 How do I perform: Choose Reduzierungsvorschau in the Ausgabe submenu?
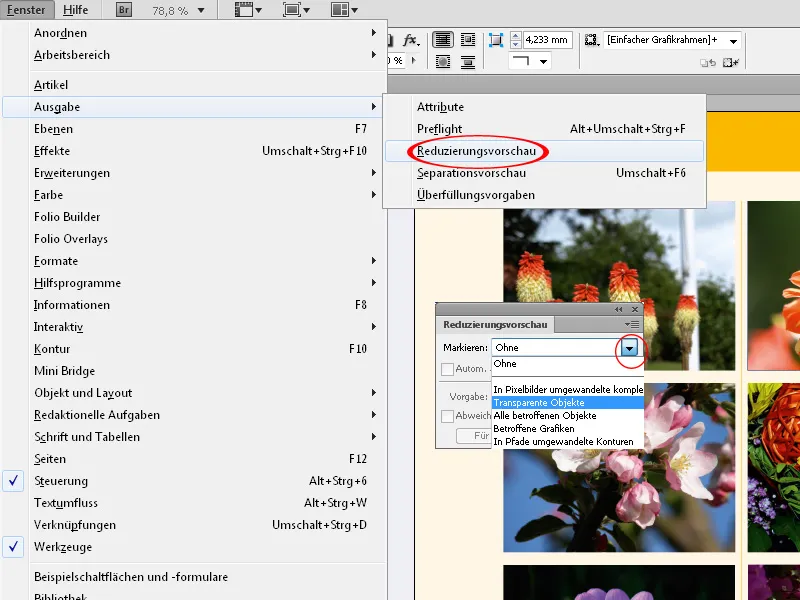[x=544, y=151]
